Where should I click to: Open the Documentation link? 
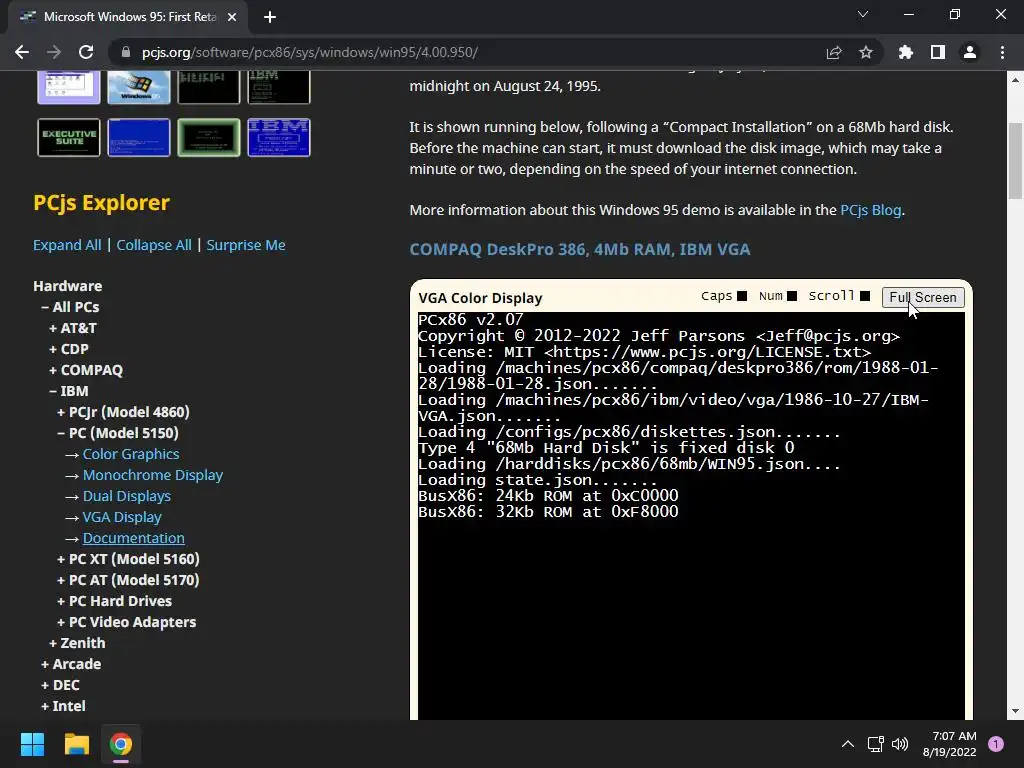click(134, 538)
